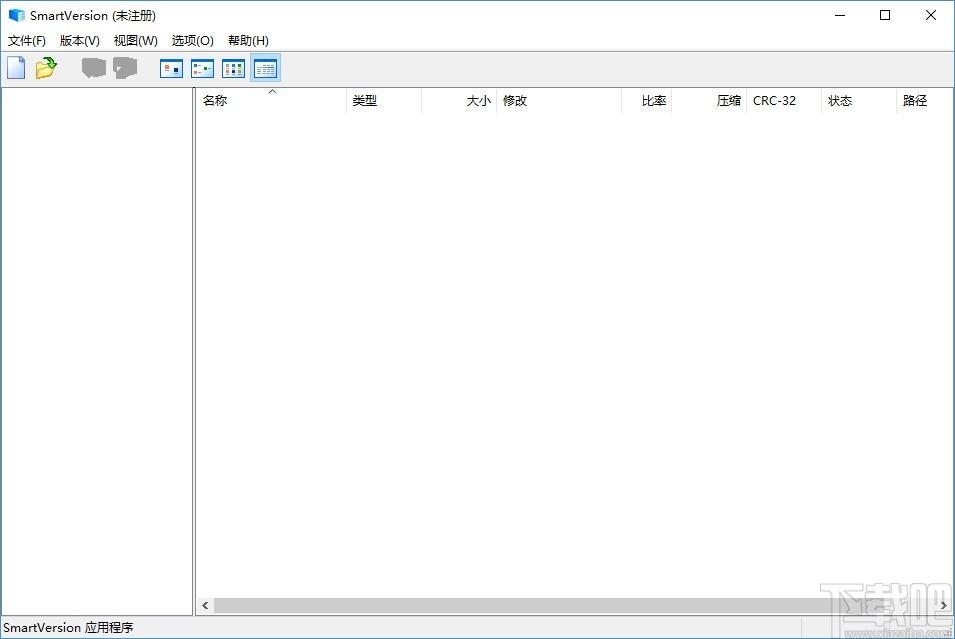The width and height of the screenshot is (955, 639).
Task: Click the sort arrow above the 名称 column
Action: (272, 91)
